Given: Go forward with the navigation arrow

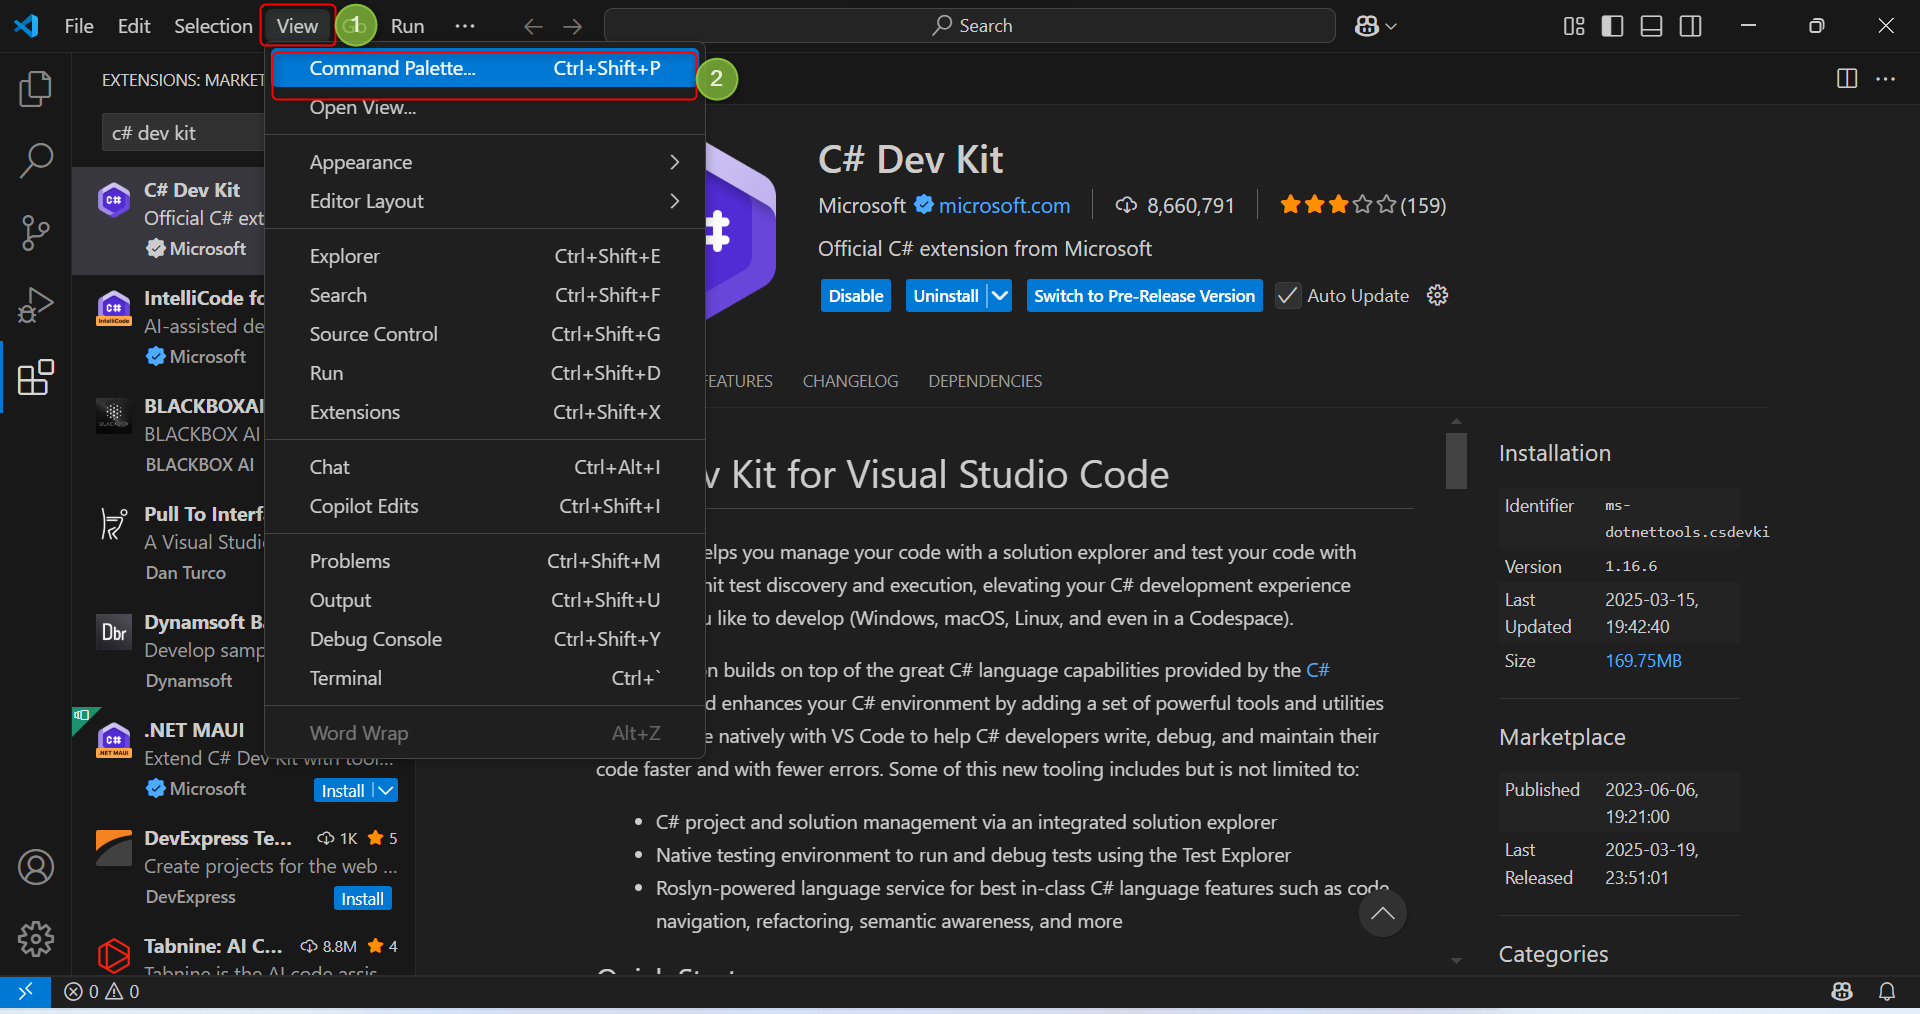Looking at the screenshot, I should 572,26.
